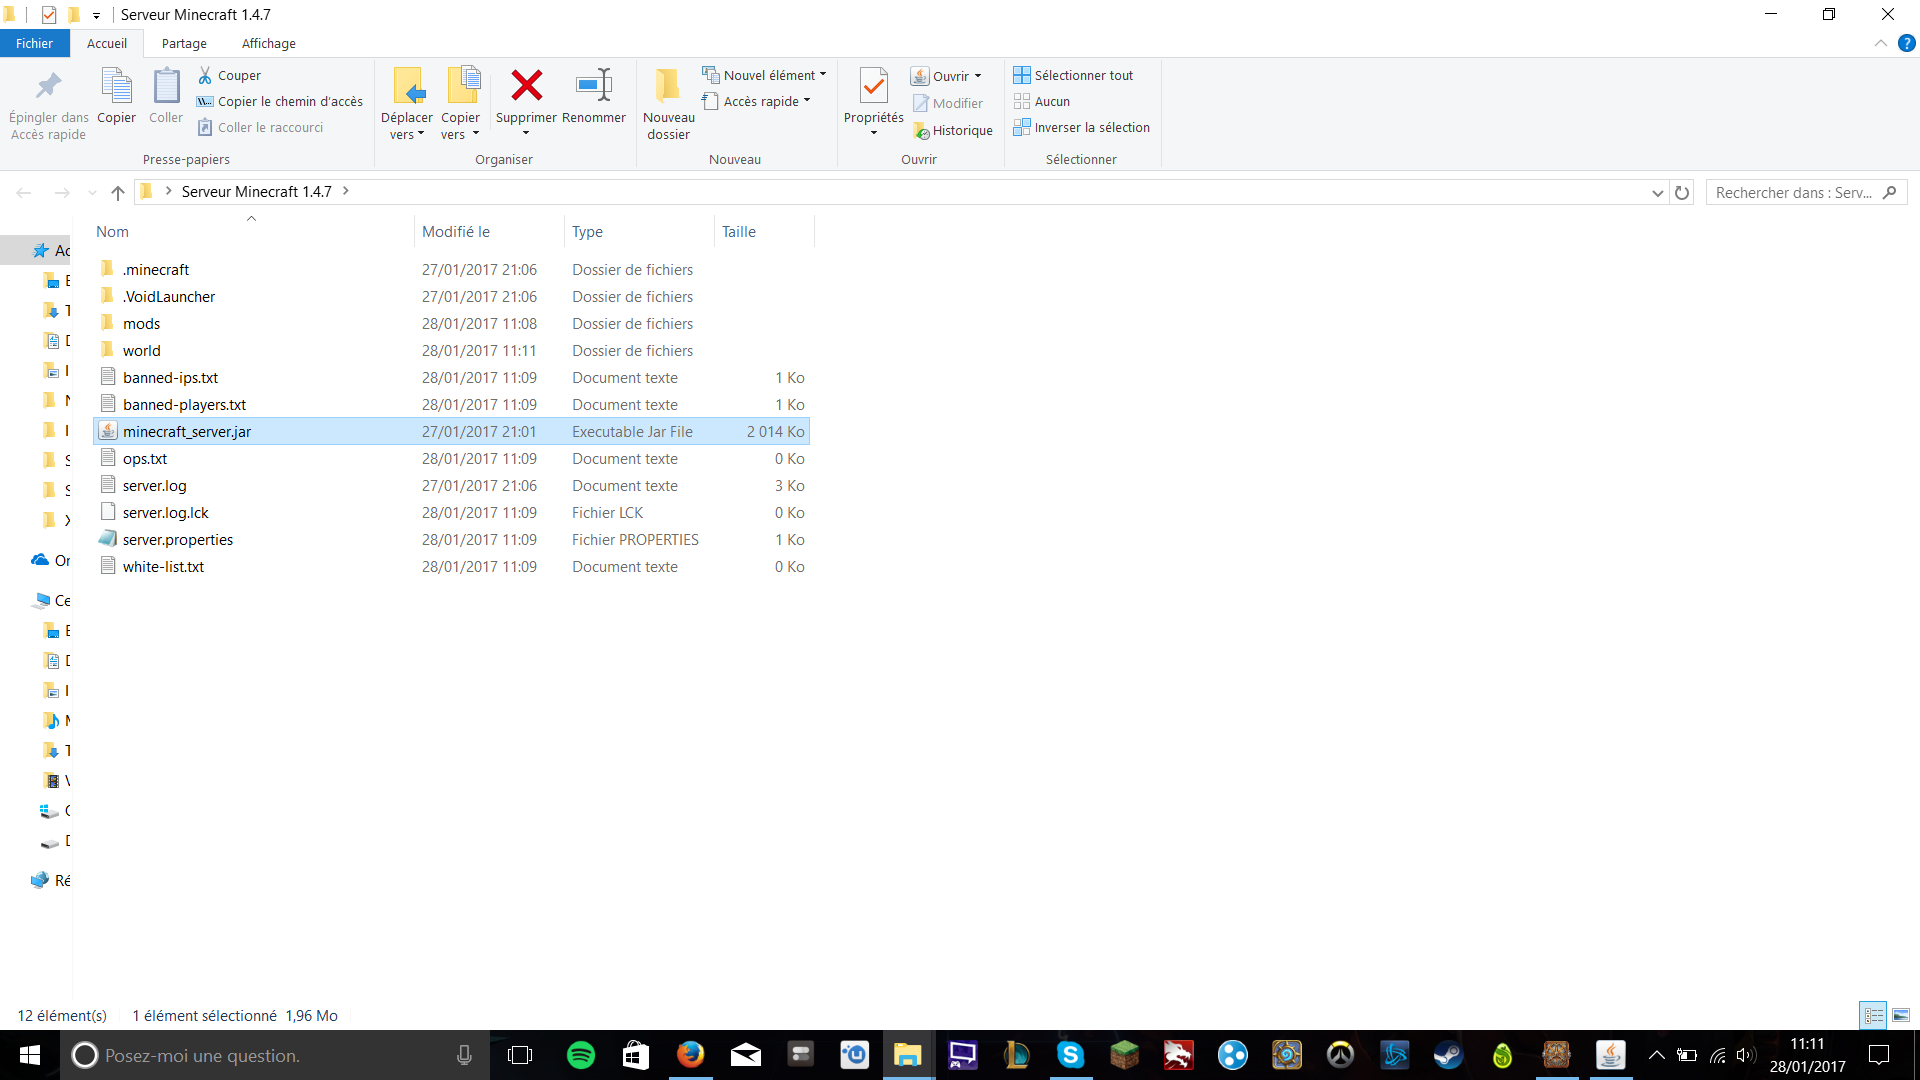This screenshot has width=1920, height=1080.
Task: Sort by Modifié le column
Action: (489, 231)
